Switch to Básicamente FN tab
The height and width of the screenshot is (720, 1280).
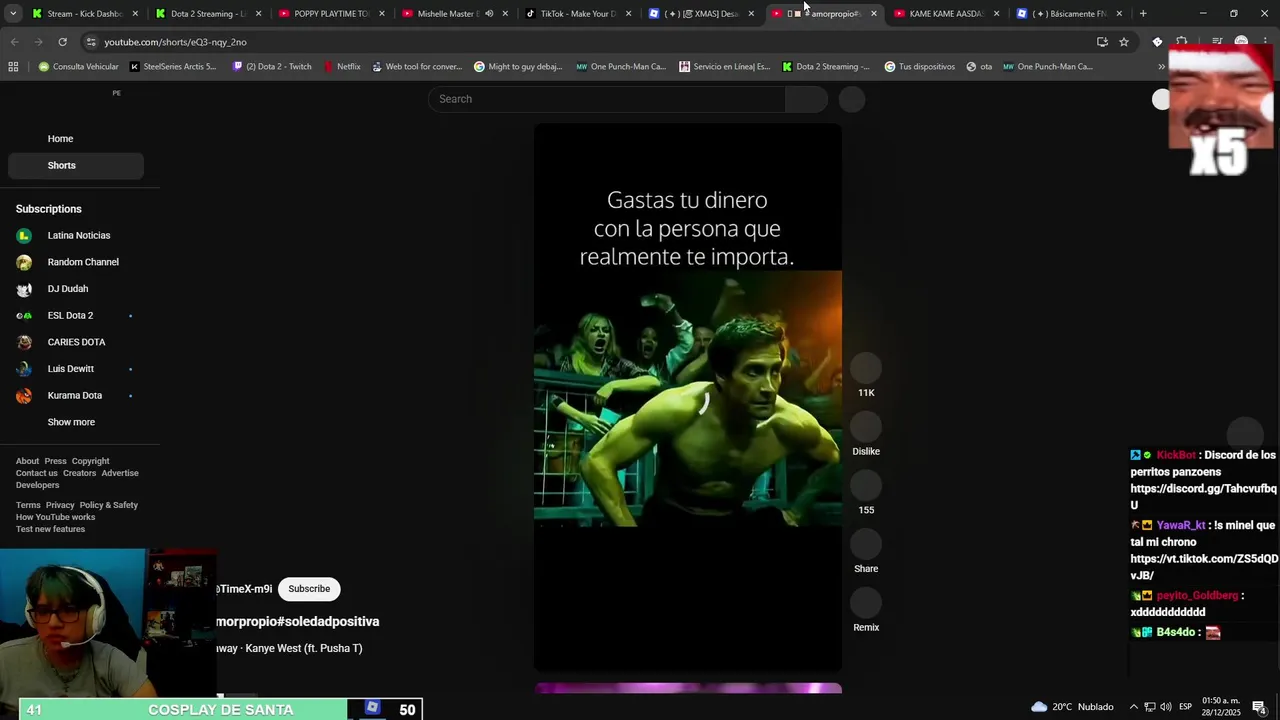click(1069, 14)
